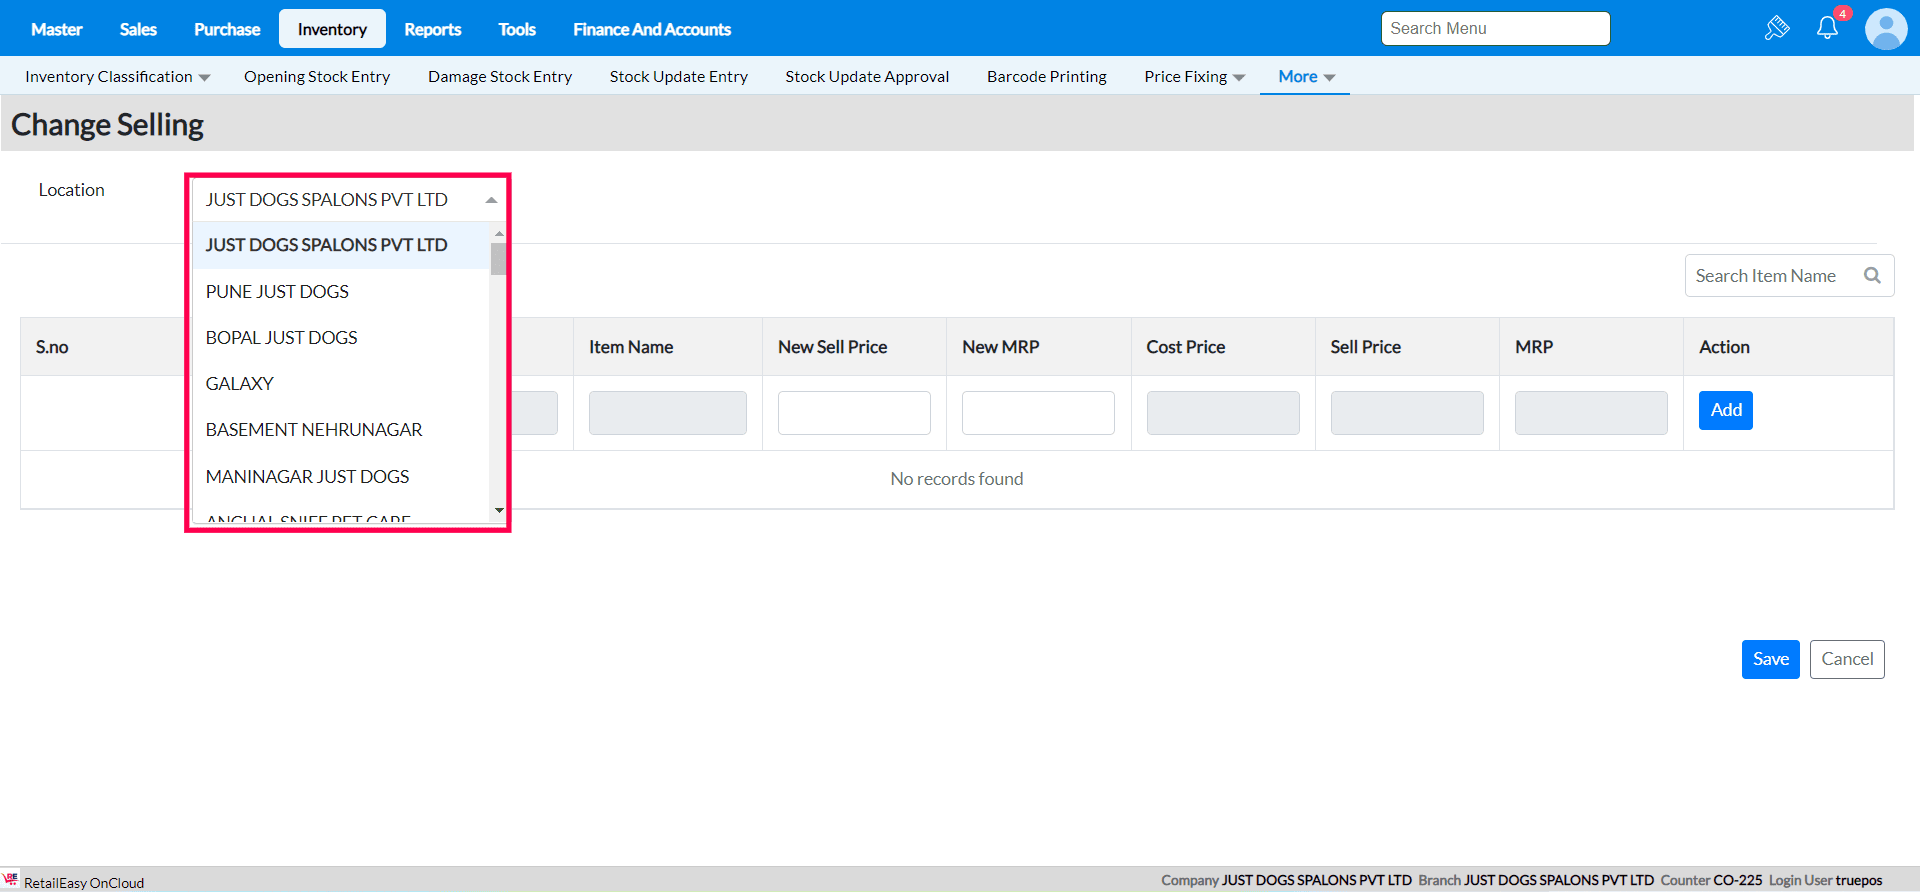Screen dimensions: 1920x892
Task: Click the Add button in Action column
Action: 1726,410
